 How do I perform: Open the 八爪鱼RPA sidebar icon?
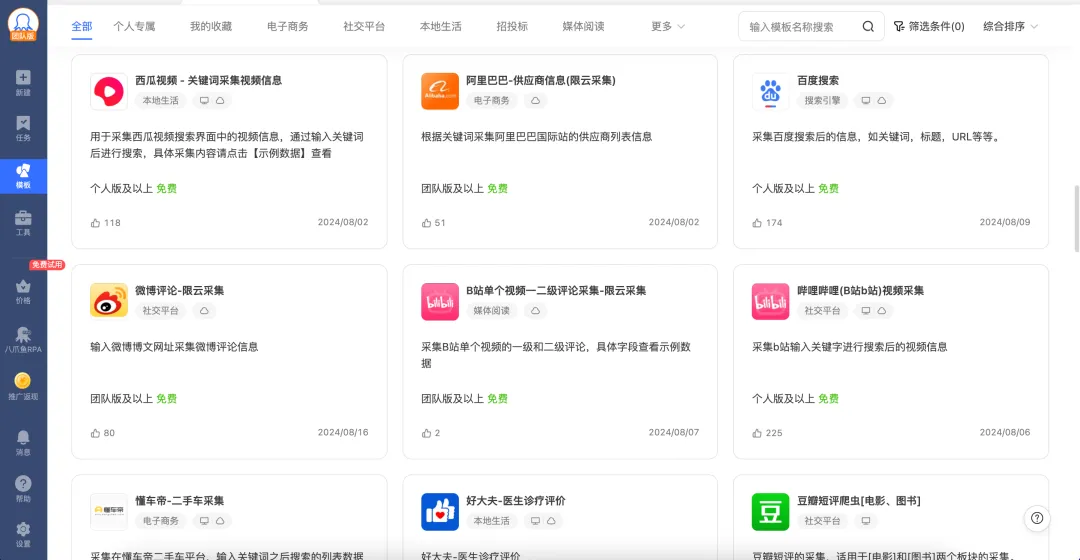23,340
